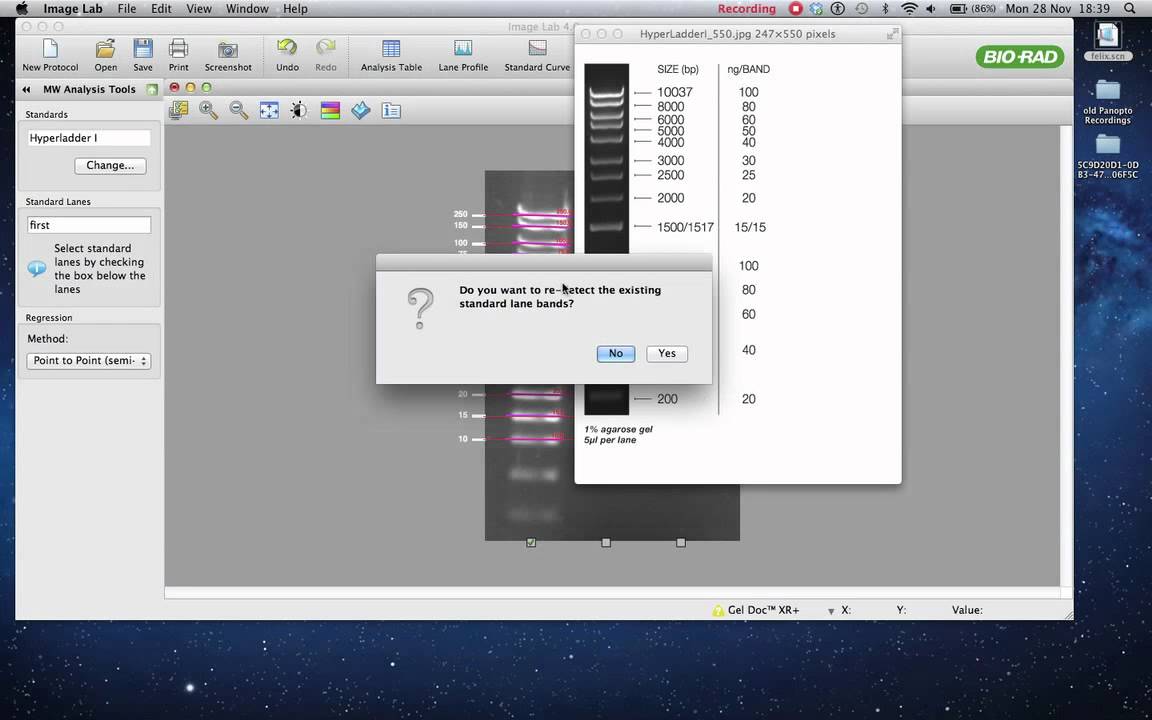Click the display gel options icon
The height and width of the screenshot is (720, 1152).
pos(179,110)
